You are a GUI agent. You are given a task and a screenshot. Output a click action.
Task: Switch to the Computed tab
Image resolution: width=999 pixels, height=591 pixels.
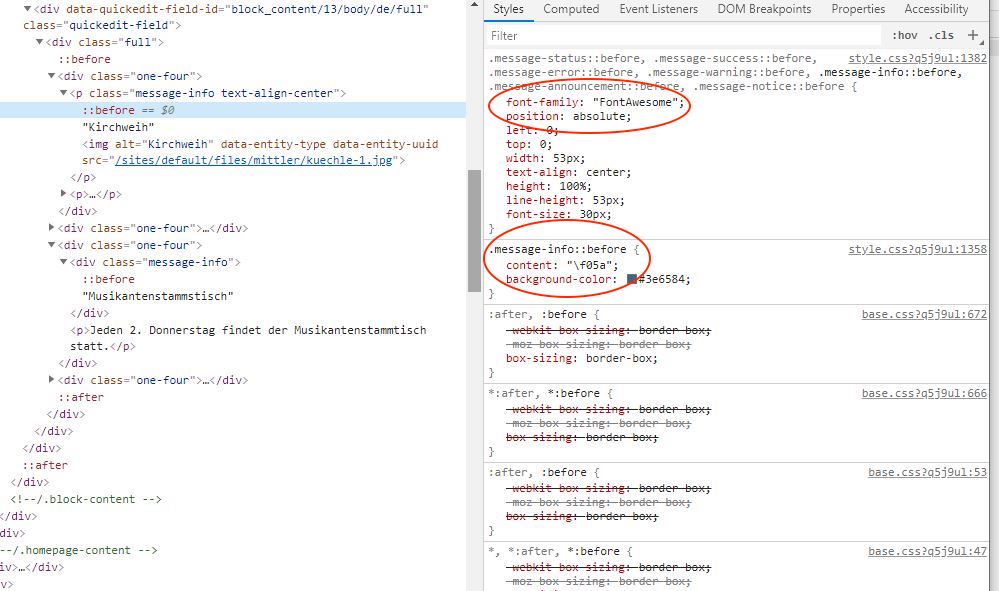571,9
